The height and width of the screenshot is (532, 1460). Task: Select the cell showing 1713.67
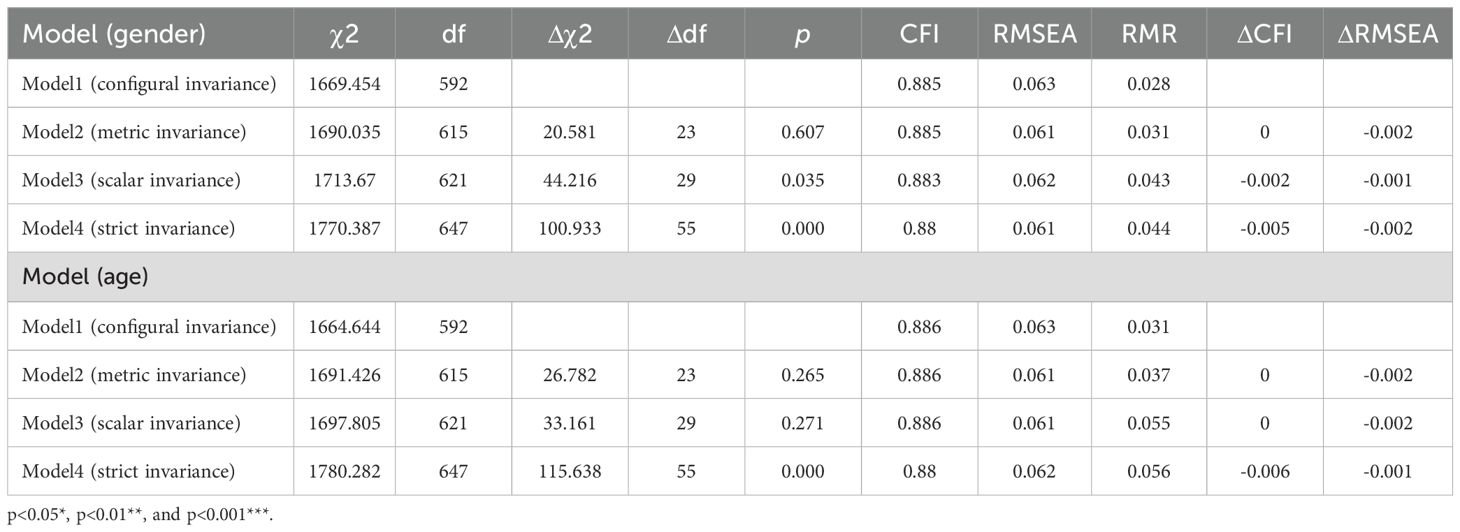click(344, 180)
